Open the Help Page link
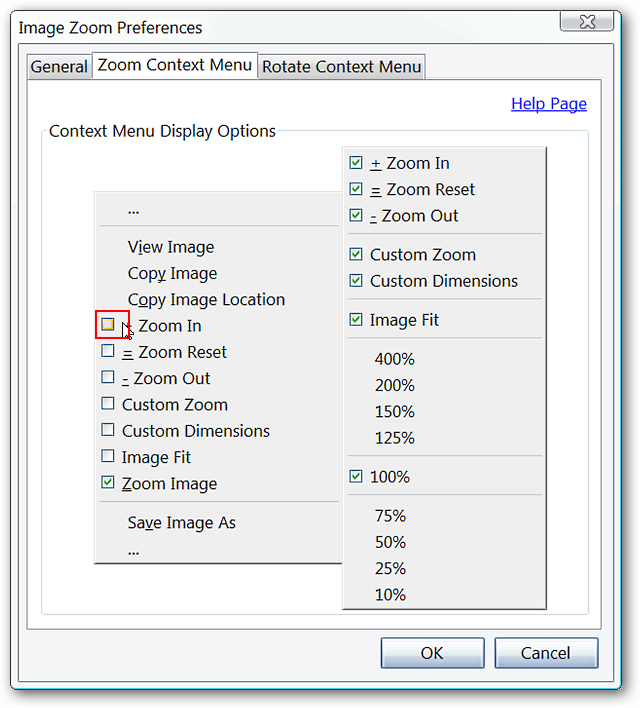The height and width of the screenshot is (708, 640). click(549, 104)
